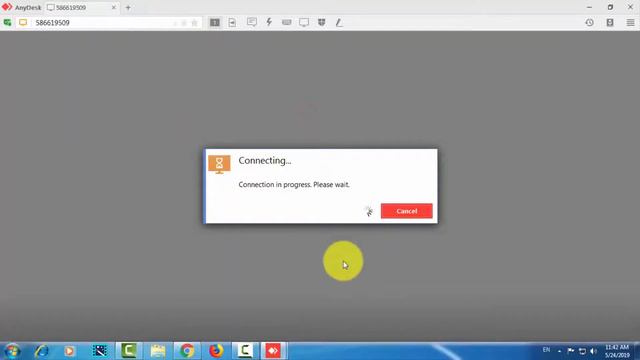This screenshot has height=360, width=640.
Task: Open the chat icon in toolbar
Action: click(252, 22)
